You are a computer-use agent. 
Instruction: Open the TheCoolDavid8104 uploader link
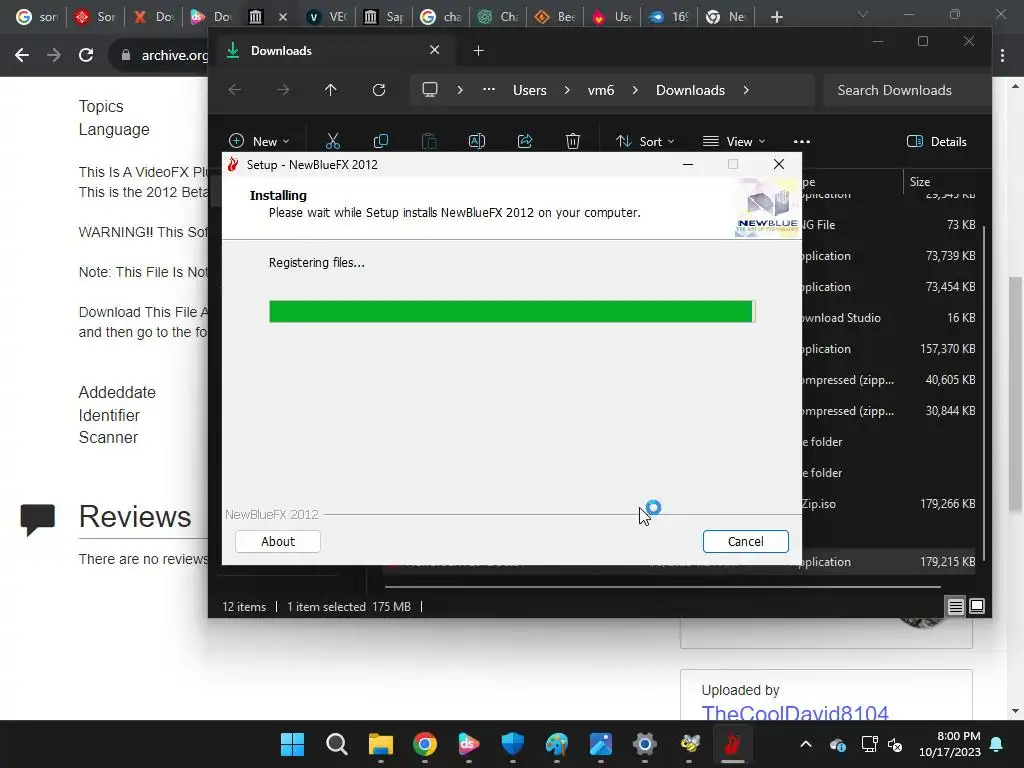pos(795,713)
